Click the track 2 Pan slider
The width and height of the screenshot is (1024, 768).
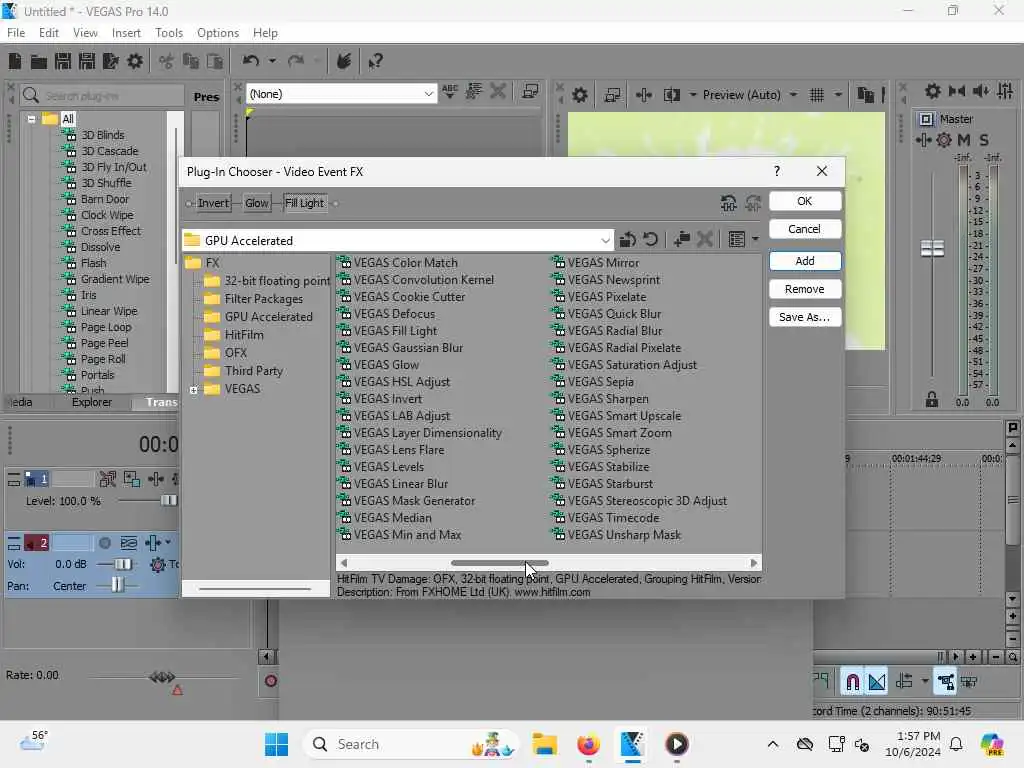click(117, 585)
